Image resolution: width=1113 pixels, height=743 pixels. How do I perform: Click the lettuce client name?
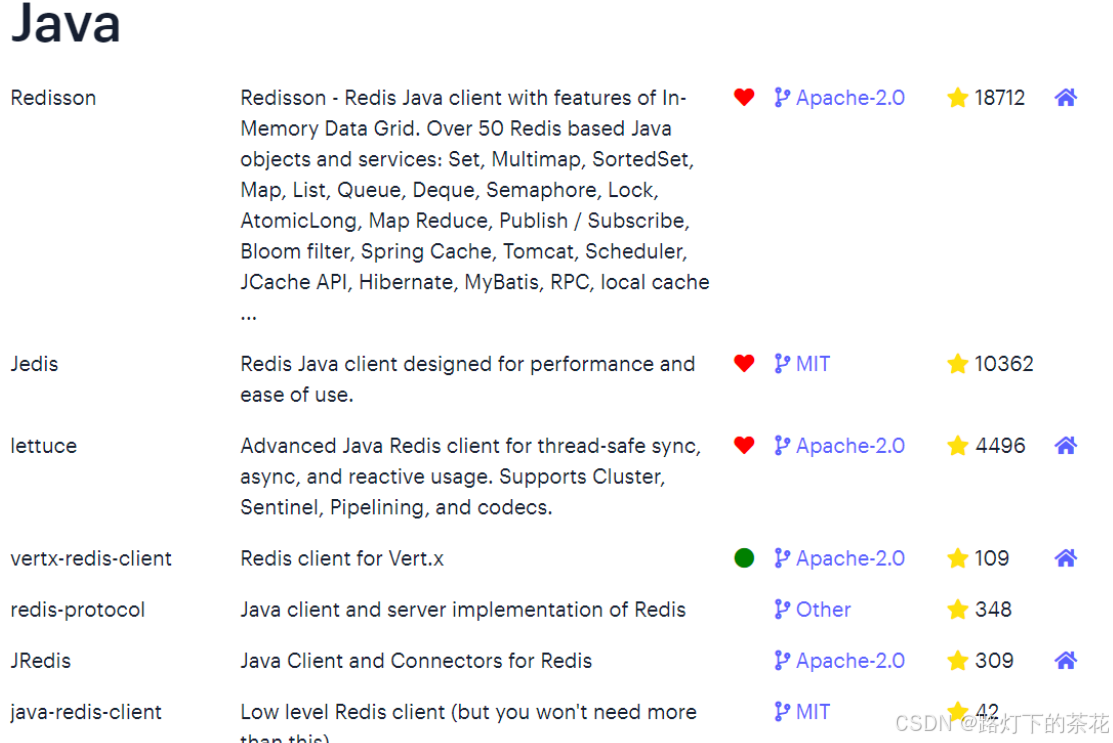[43, 445]
